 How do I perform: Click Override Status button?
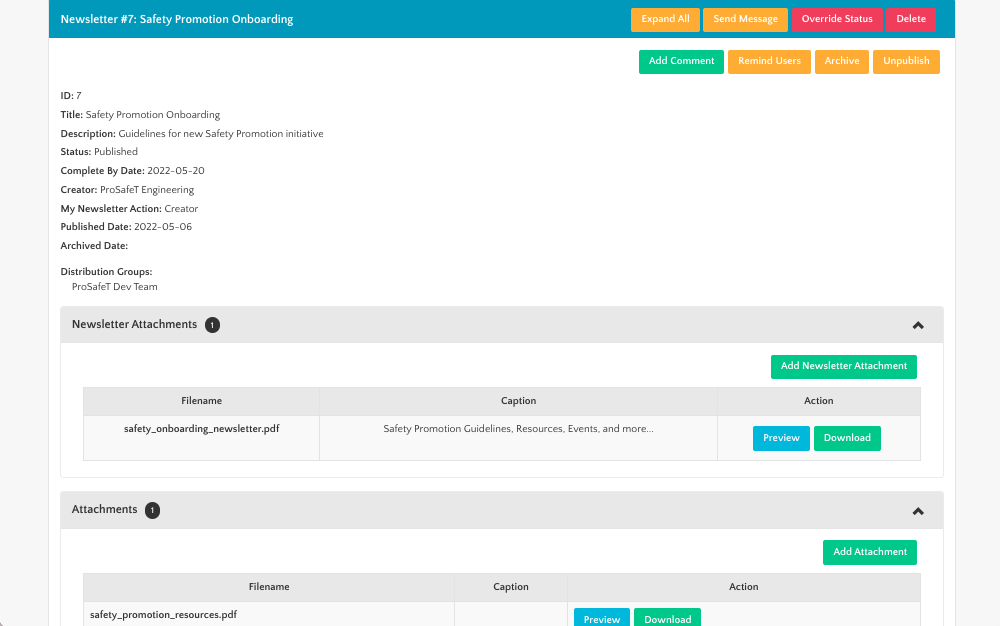tap(837, 19)
